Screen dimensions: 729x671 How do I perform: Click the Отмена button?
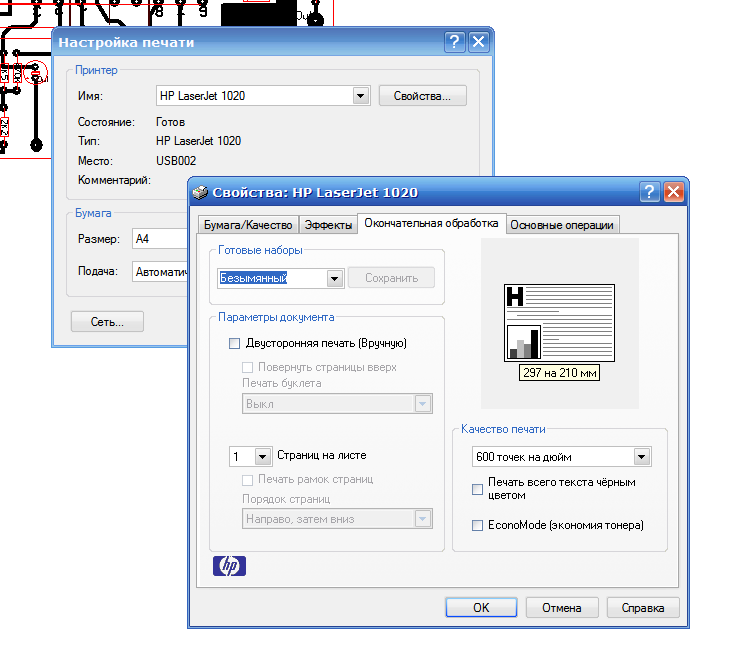(562, 607)
